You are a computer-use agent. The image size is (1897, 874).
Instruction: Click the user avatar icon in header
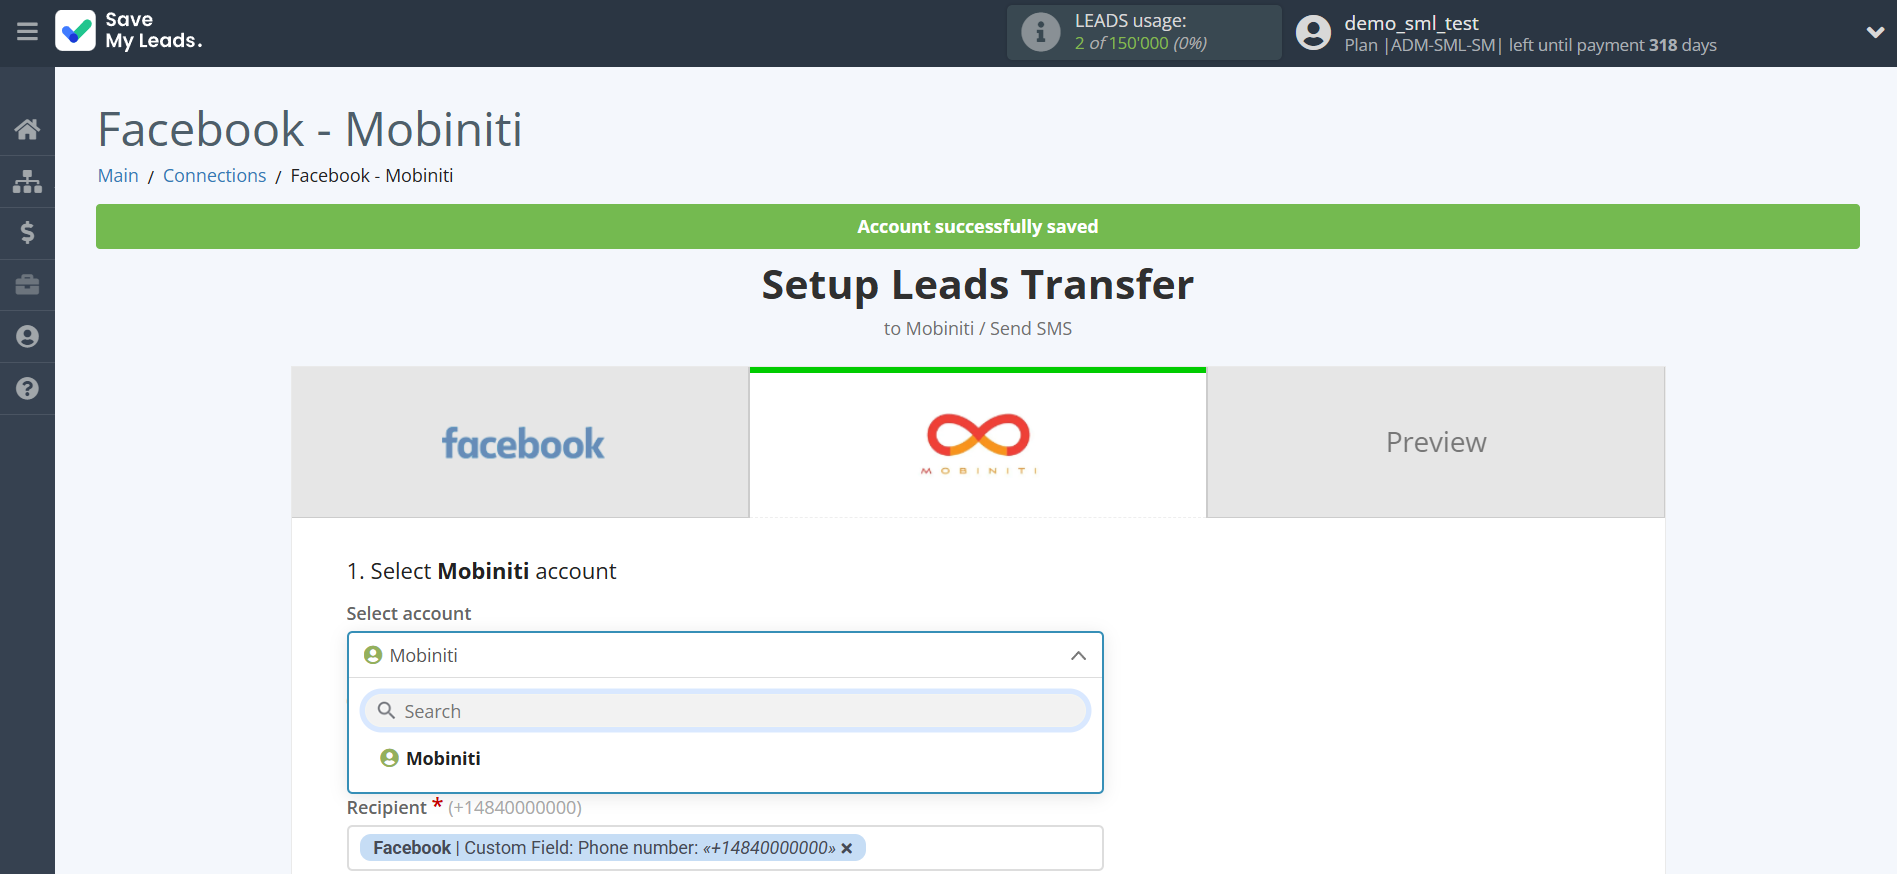coord(1313,33)
